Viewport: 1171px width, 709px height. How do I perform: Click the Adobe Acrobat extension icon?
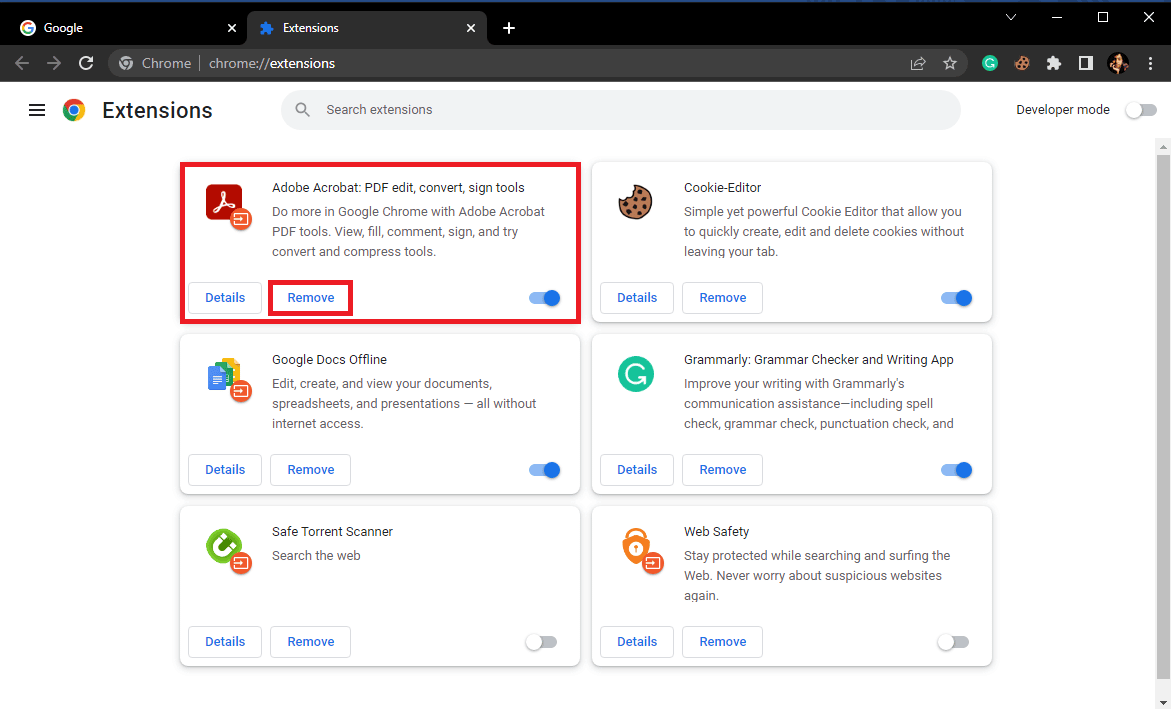point(227,205)
